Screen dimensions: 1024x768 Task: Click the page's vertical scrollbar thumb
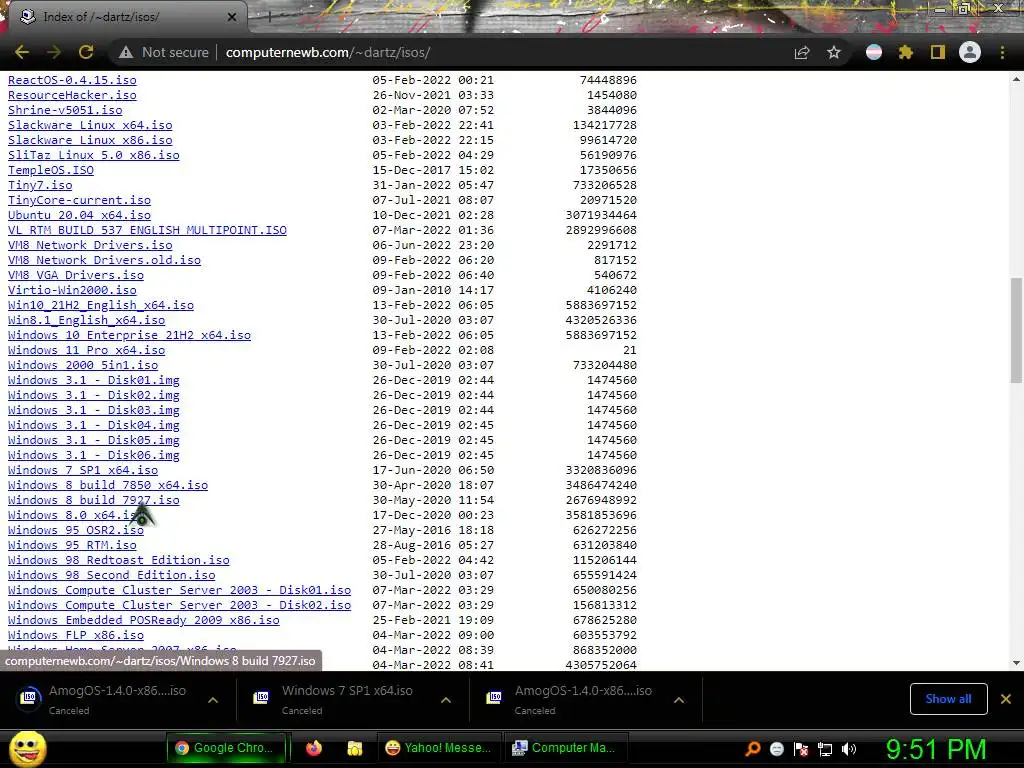(x=1016, y=330)
